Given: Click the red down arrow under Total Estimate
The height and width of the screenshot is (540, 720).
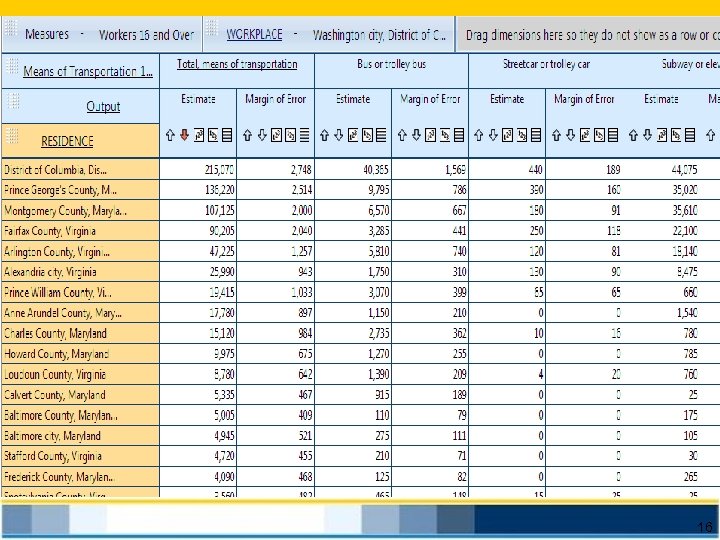Looking at the screenshot, I should 185,135.
